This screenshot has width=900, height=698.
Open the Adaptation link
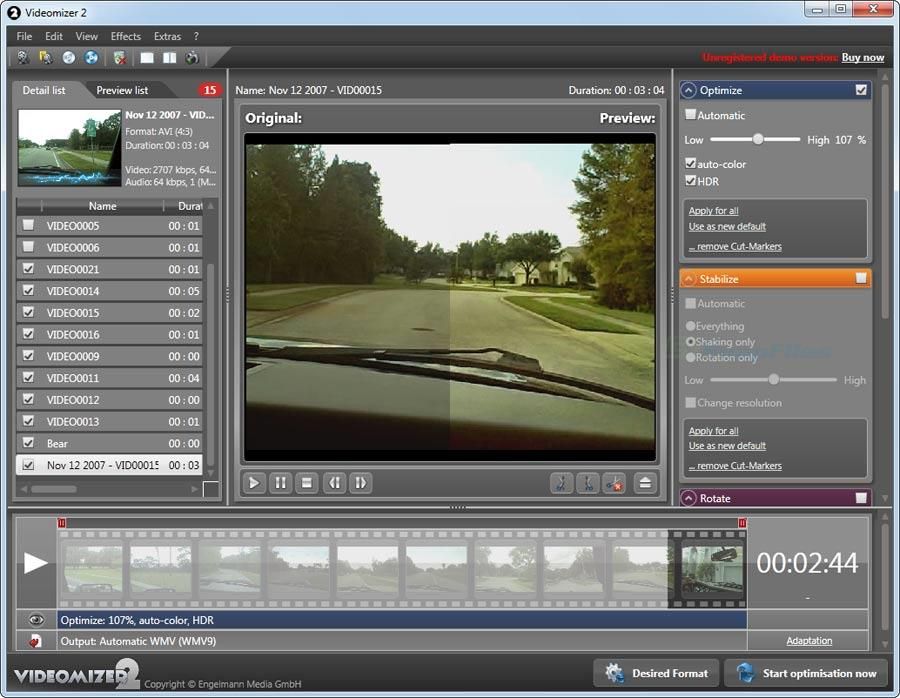click(809, 641)
